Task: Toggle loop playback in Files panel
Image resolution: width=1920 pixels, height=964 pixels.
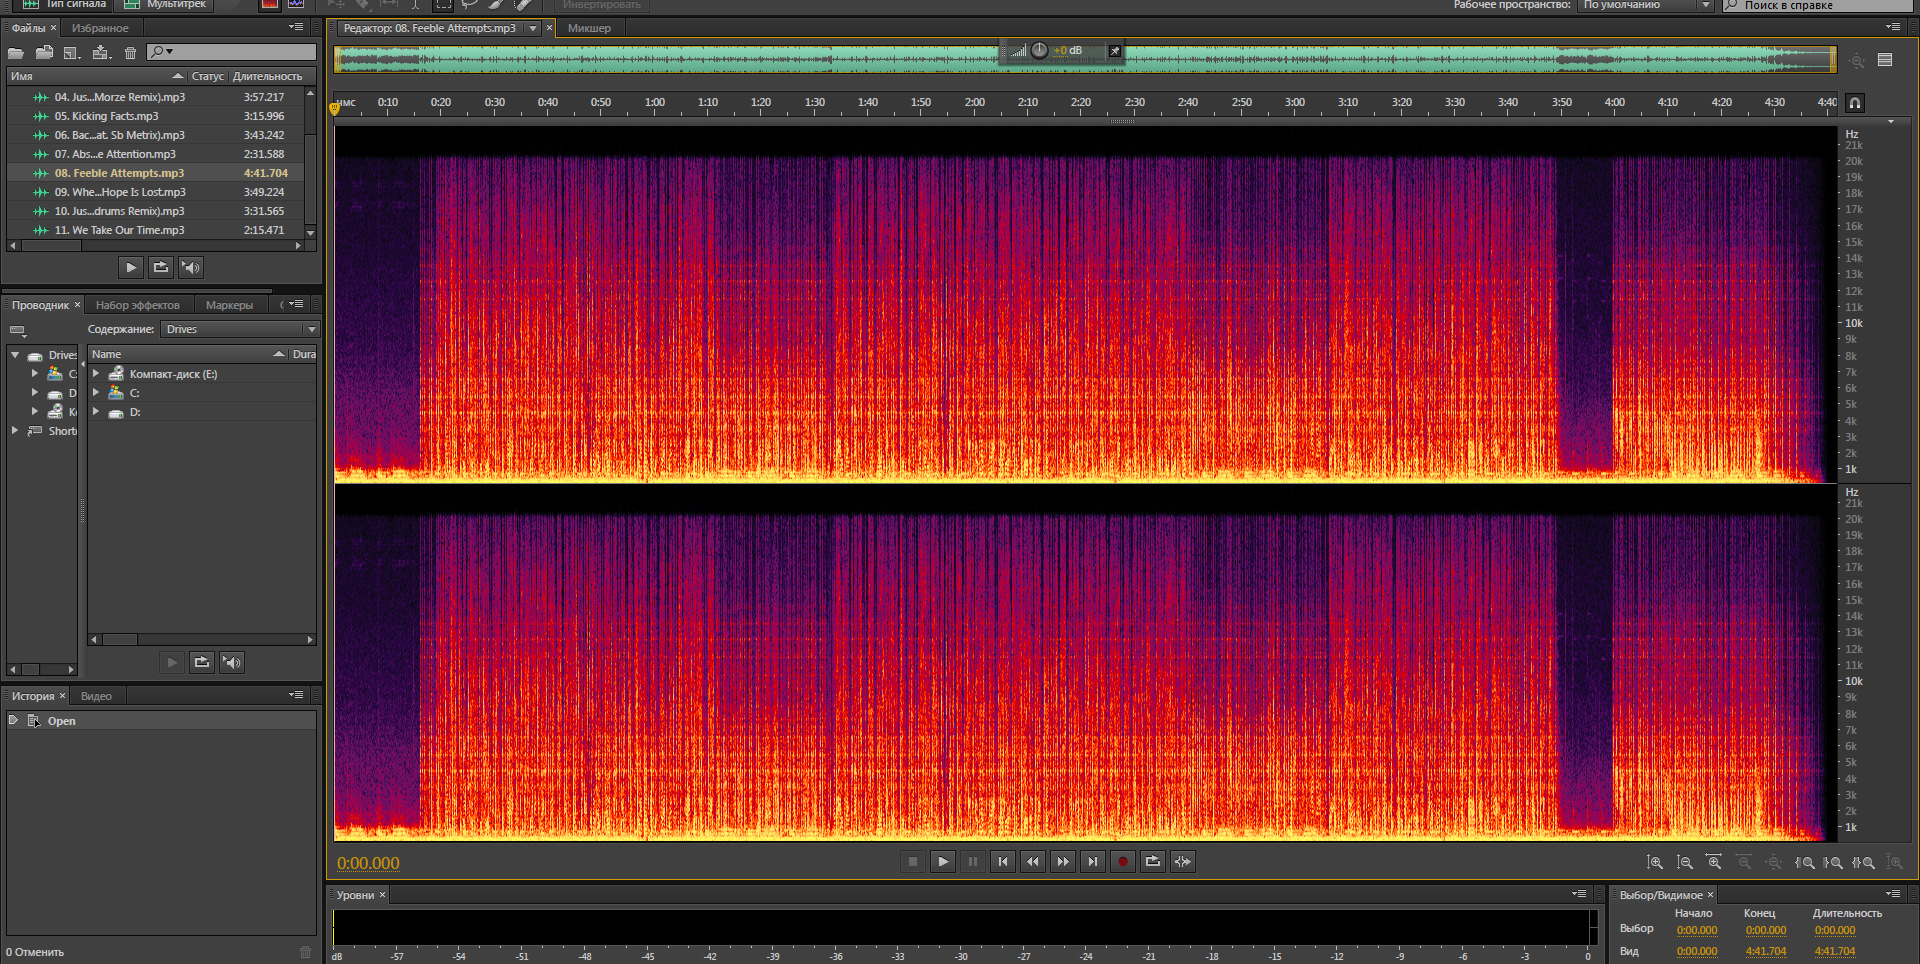Action: point(160,267)
